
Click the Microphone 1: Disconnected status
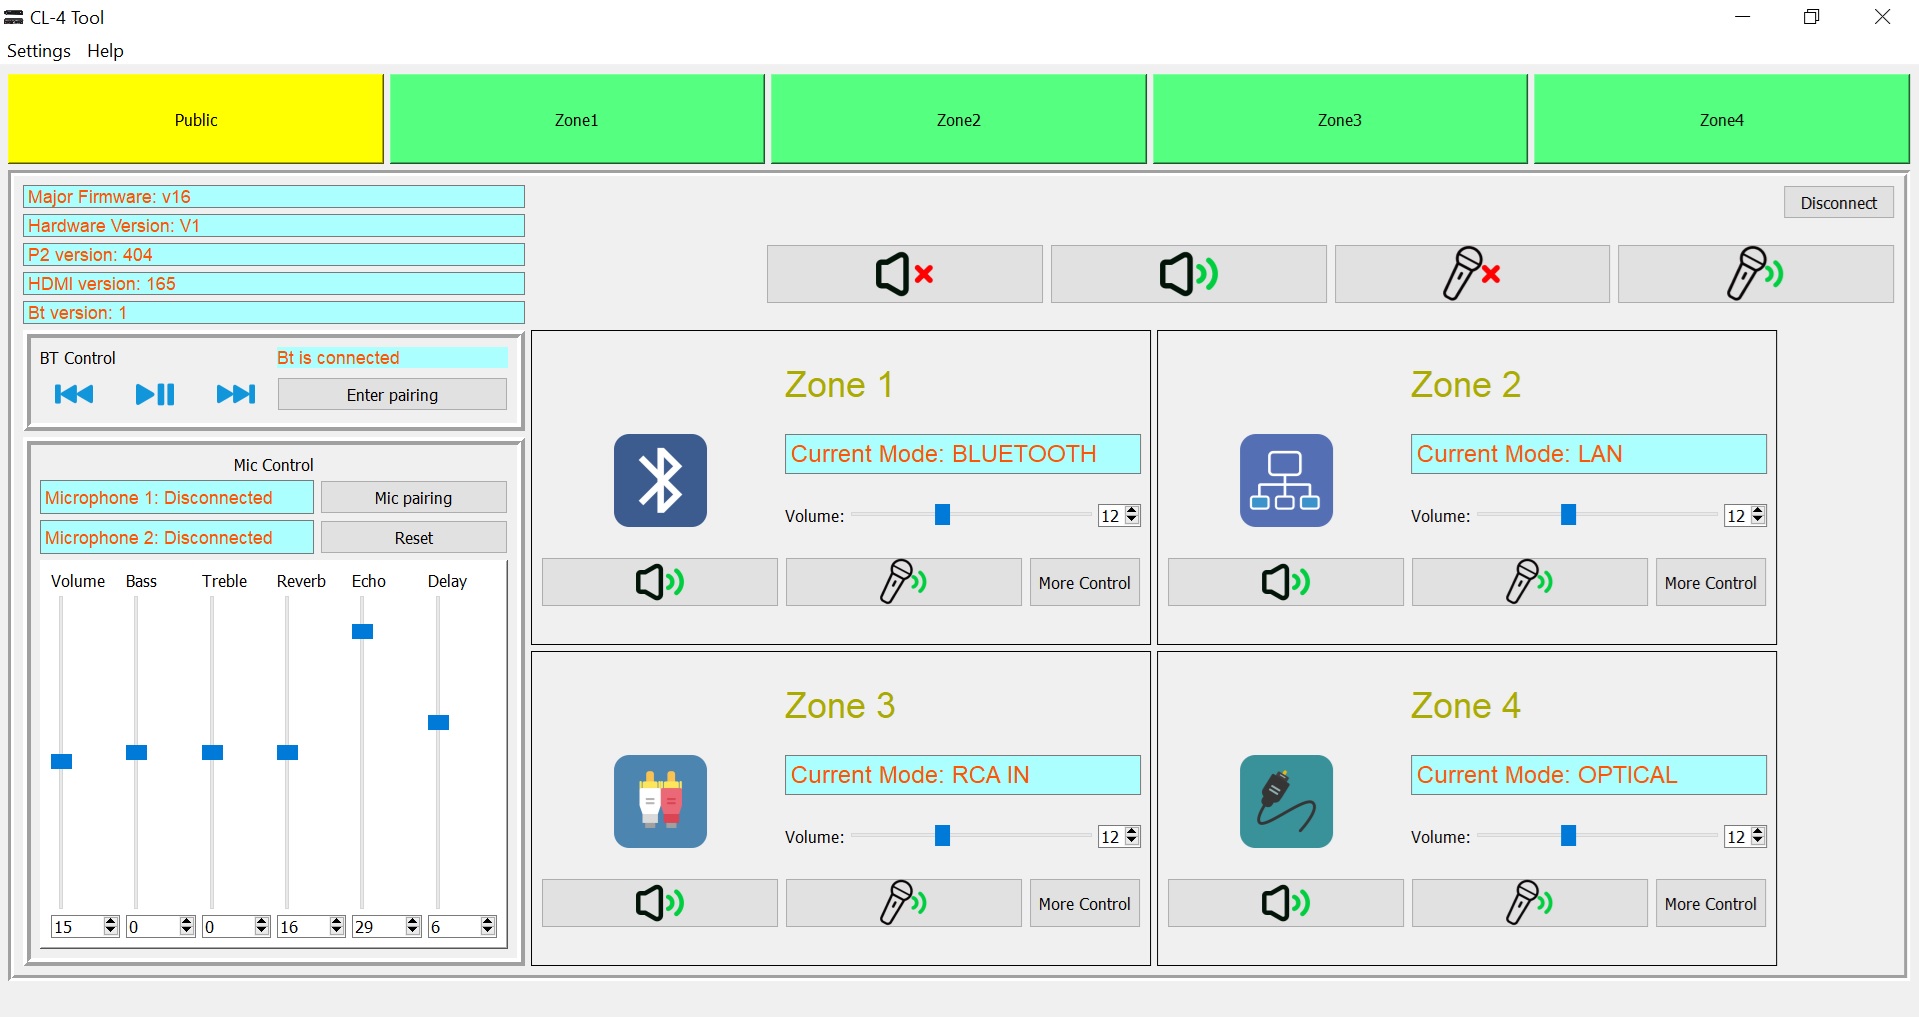click(177, 497)
